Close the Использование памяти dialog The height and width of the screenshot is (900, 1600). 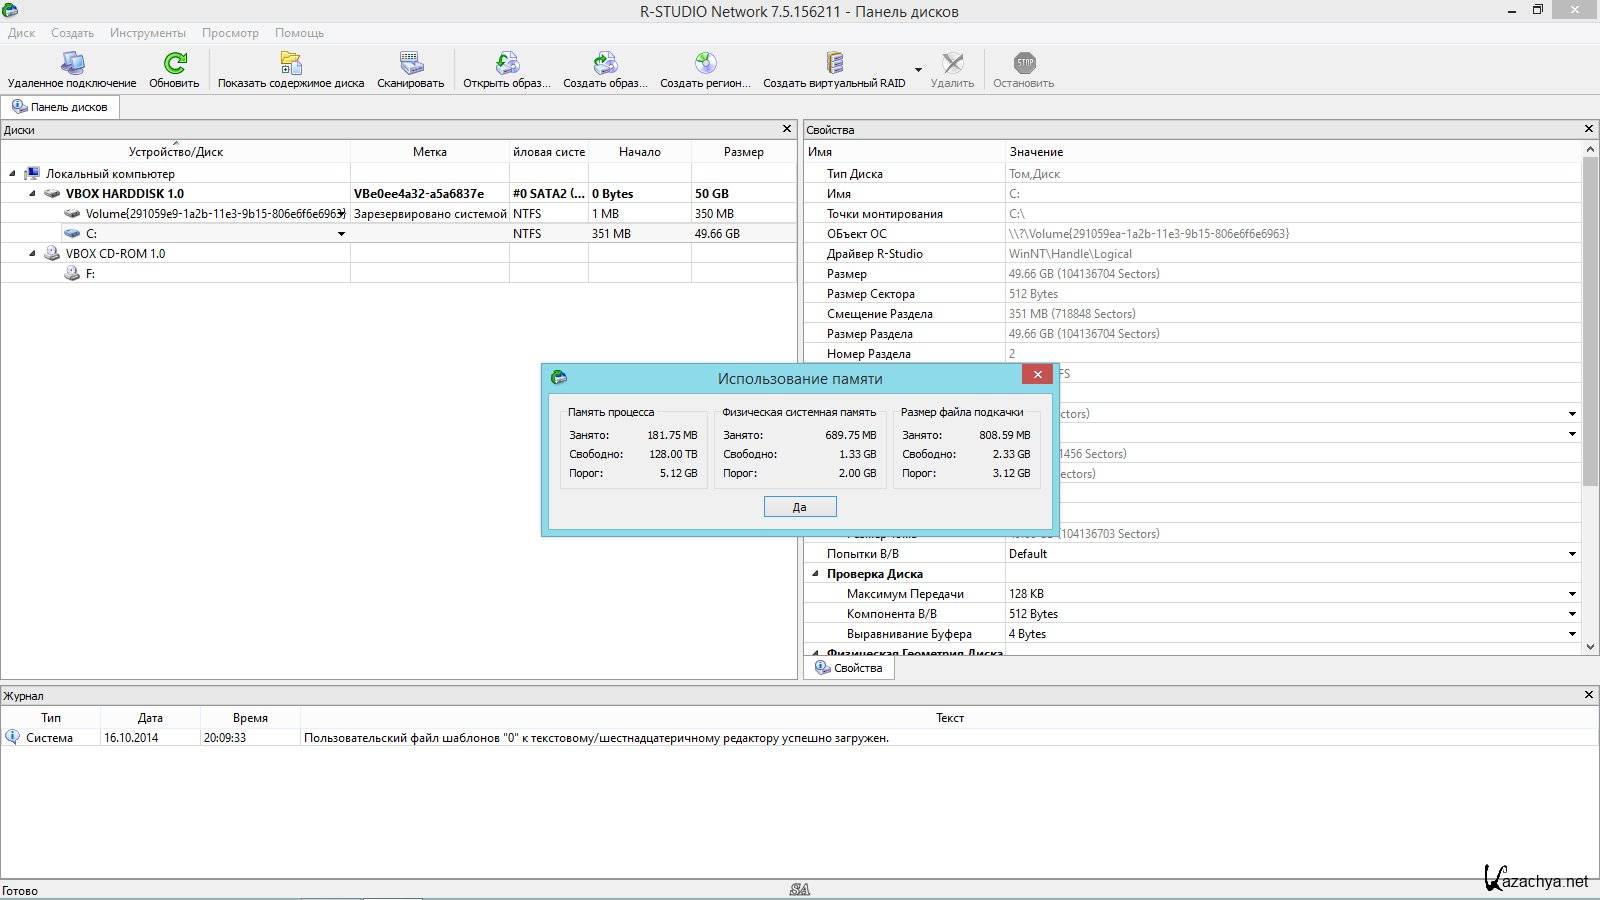[x=1037, y=375]
